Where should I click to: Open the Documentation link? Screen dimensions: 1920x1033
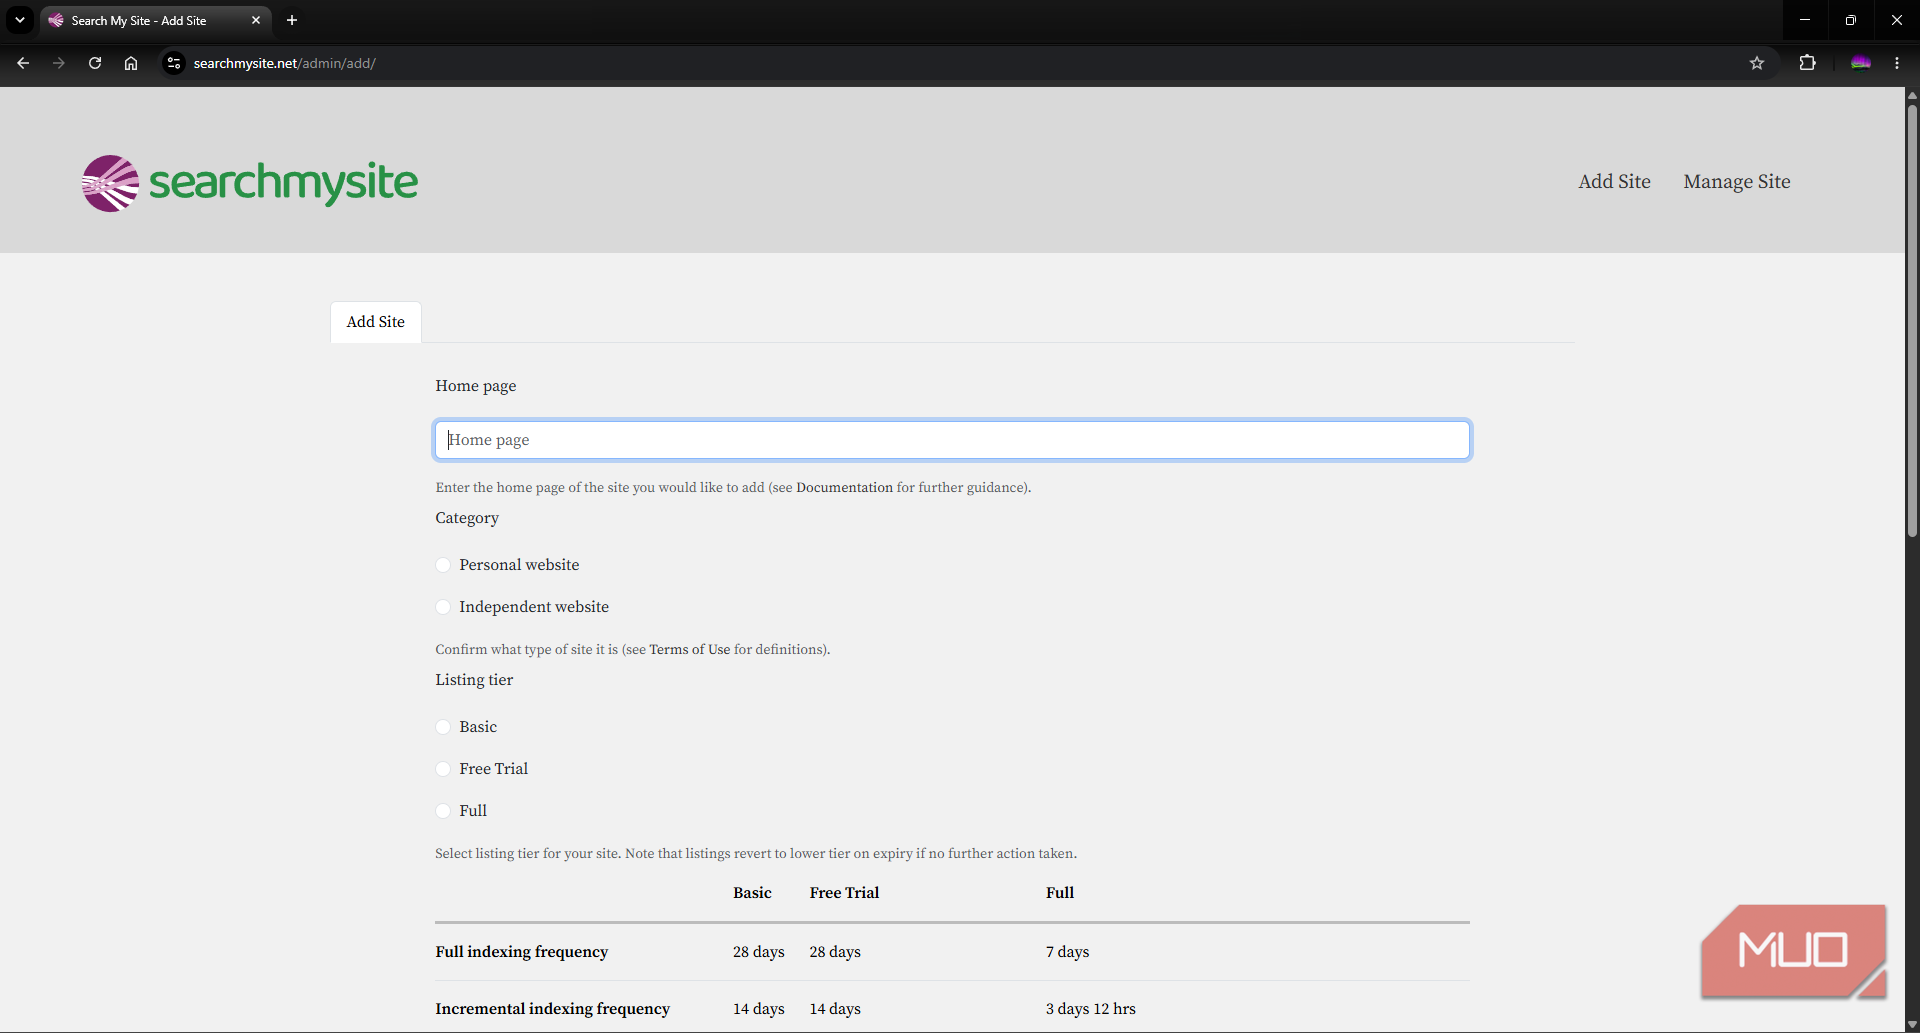point(844,488)
